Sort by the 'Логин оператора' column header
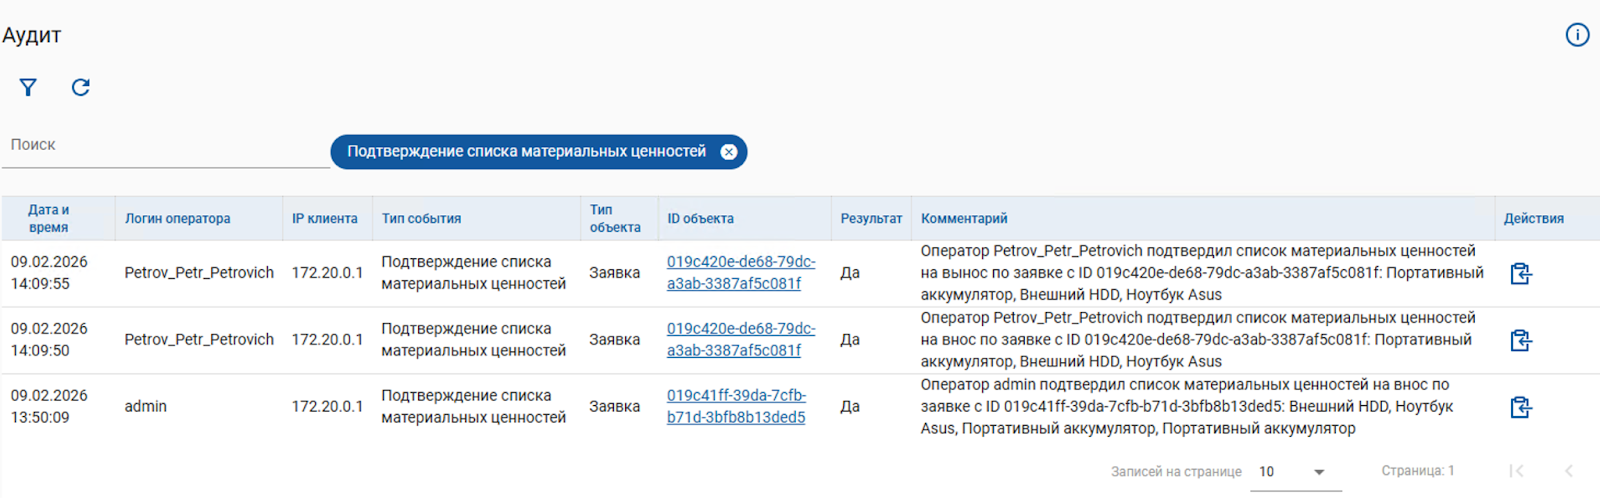The height and width of the screenshot is (498, 1600). pyautogui.click(x=177, y=218)
